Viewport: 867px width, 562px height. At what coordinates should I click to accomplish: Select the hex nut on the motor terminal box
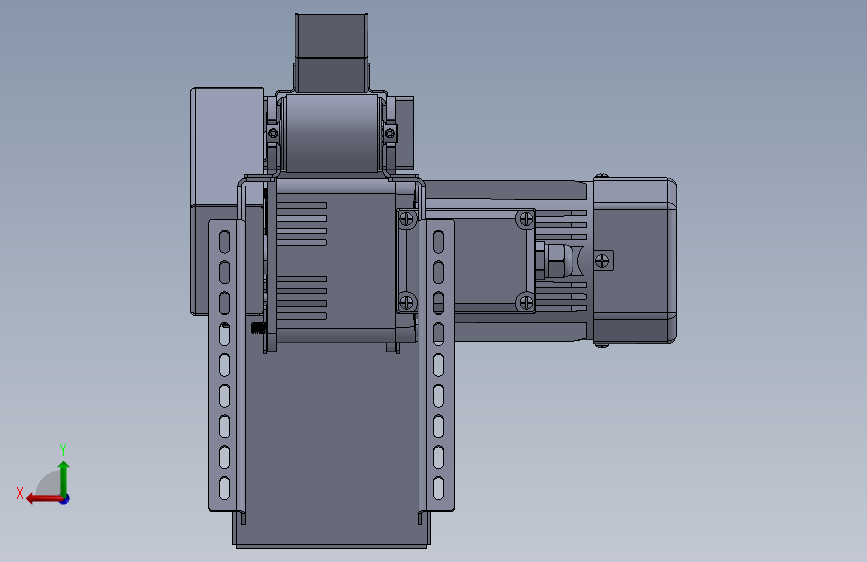click(555, 261)
